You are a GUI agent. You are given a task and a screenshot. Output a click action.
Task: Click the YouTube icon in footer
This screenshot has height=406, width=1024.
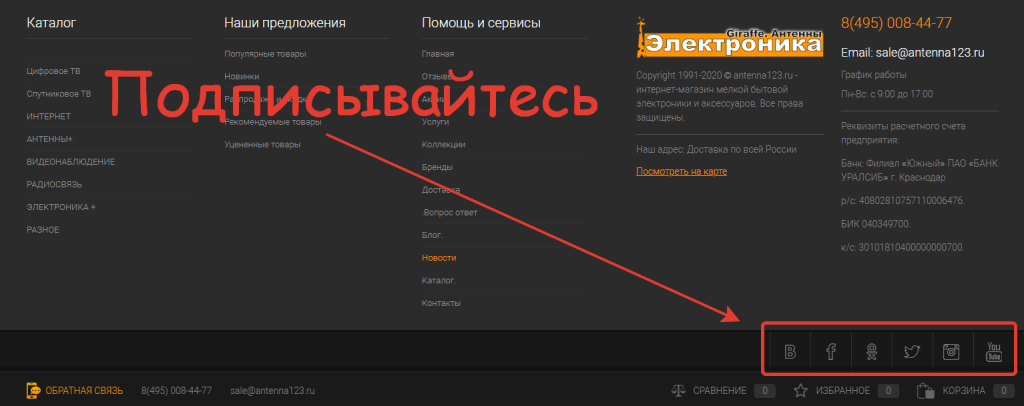click(x=994, y=351)
